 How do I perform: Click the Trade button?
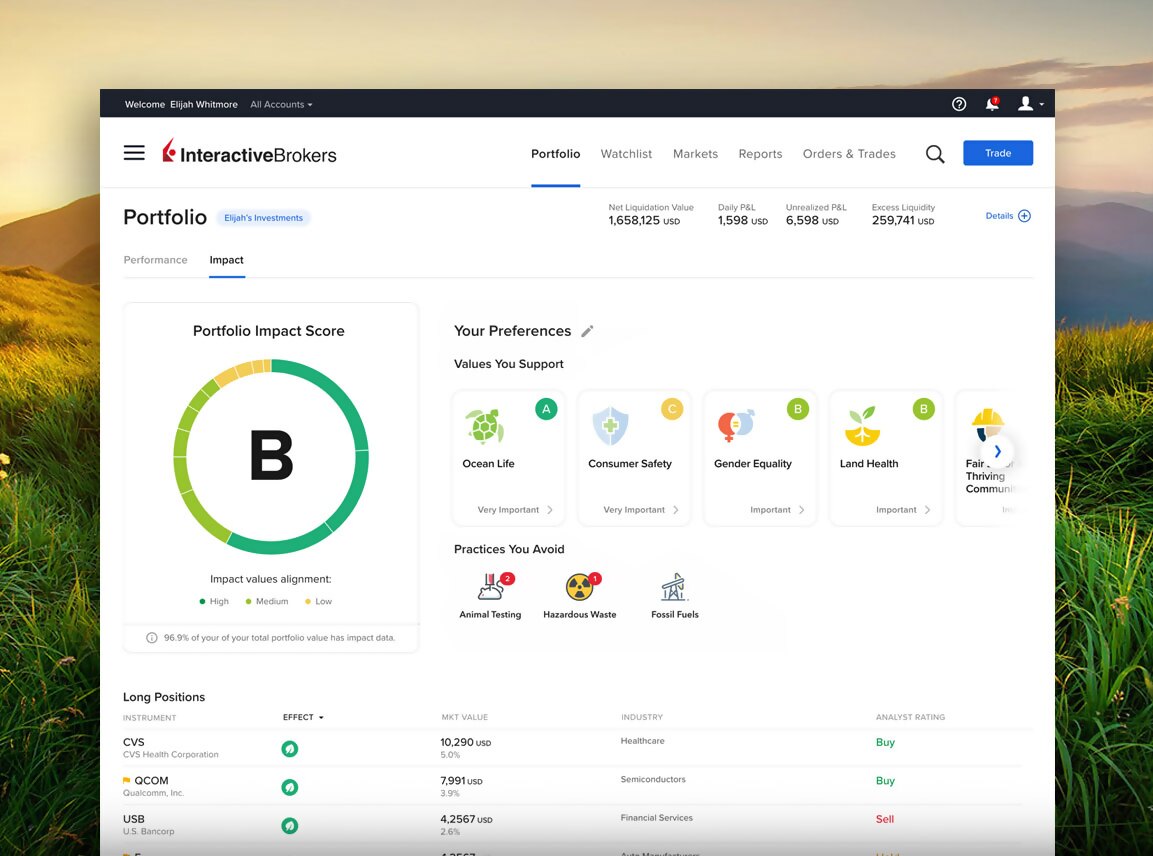[998, 152]
